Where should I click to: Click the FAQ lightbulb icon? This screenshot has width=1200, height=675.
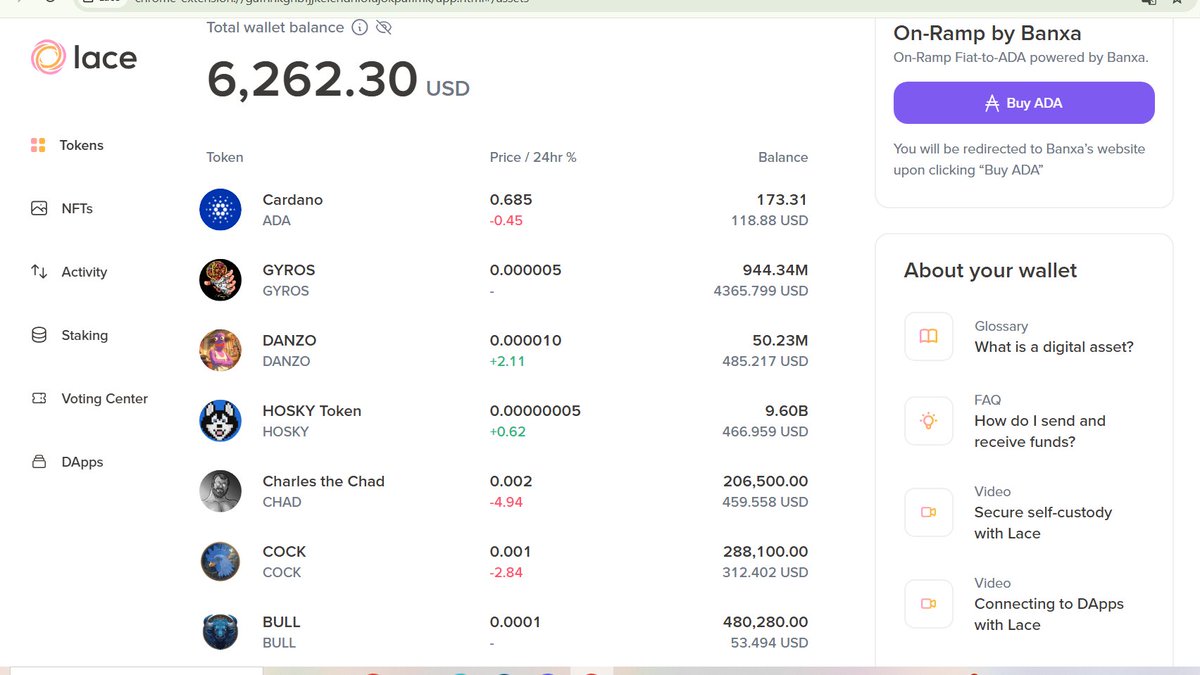click(929, 421)
